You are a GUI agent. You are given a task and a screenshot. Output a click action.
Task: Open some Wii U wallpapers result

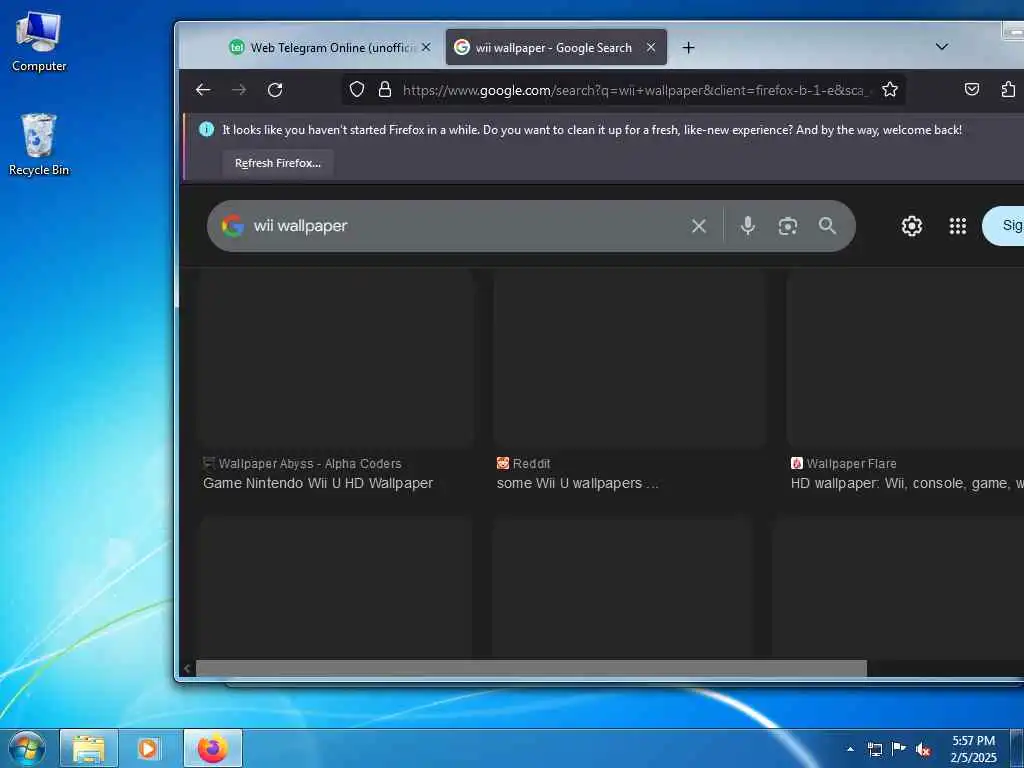(577, 483)
